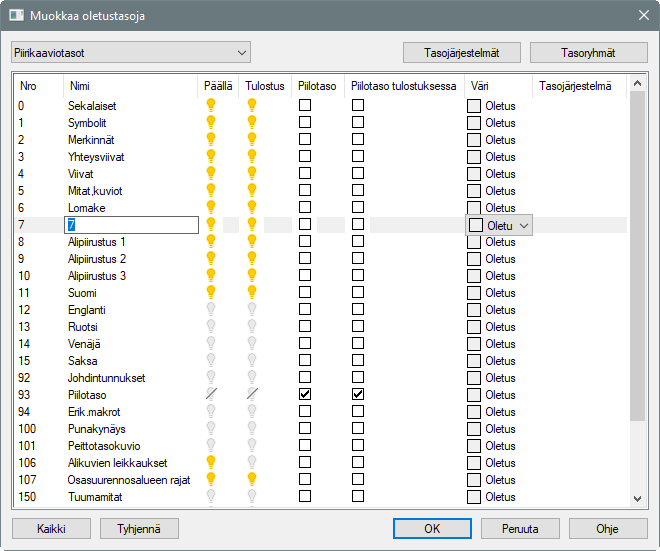660x551 pixels.
Task: Click scrollbar down arrow in layer list
Action: pyautogui.click(x=637, y=498)
